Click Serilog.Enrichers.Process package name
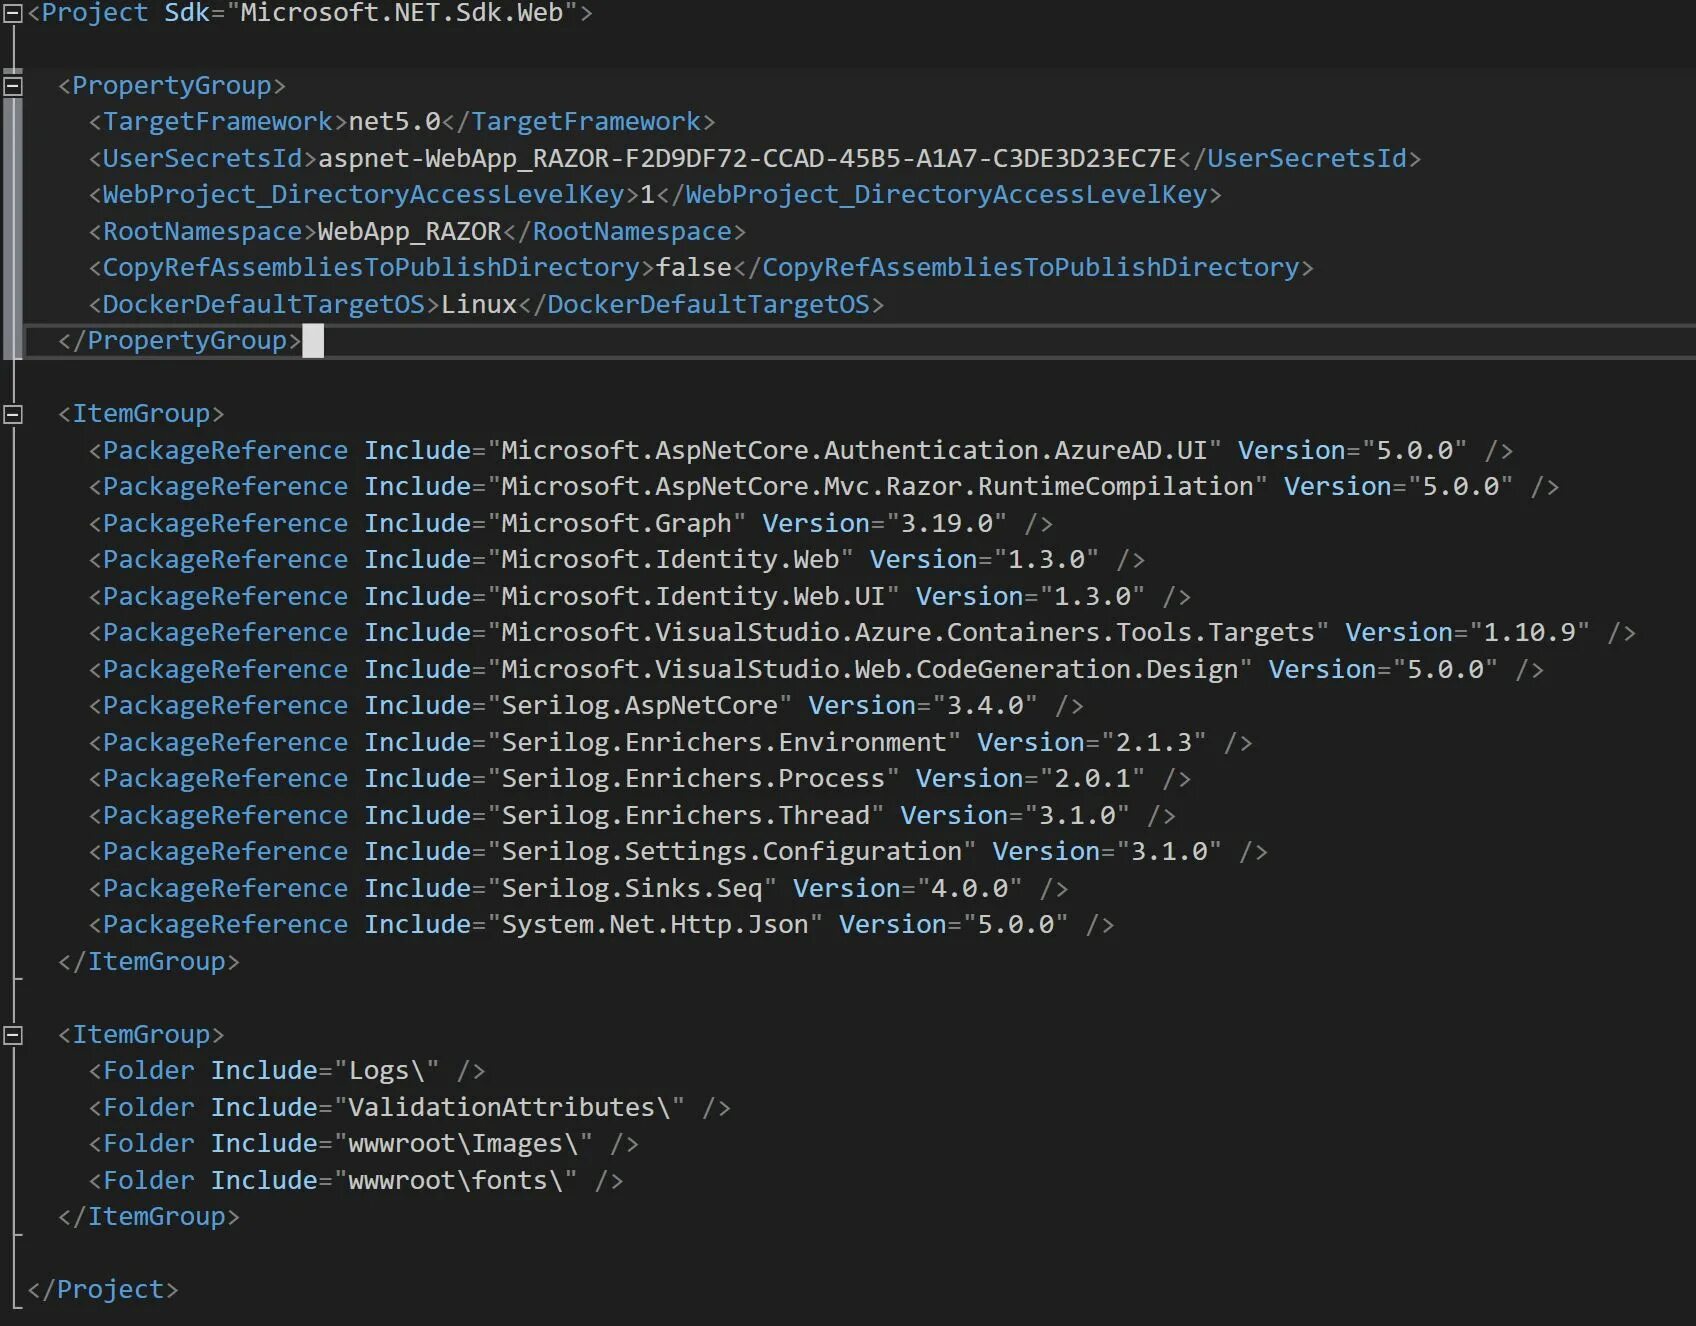Screen dimensions: 1696x1326 [693, 778]
